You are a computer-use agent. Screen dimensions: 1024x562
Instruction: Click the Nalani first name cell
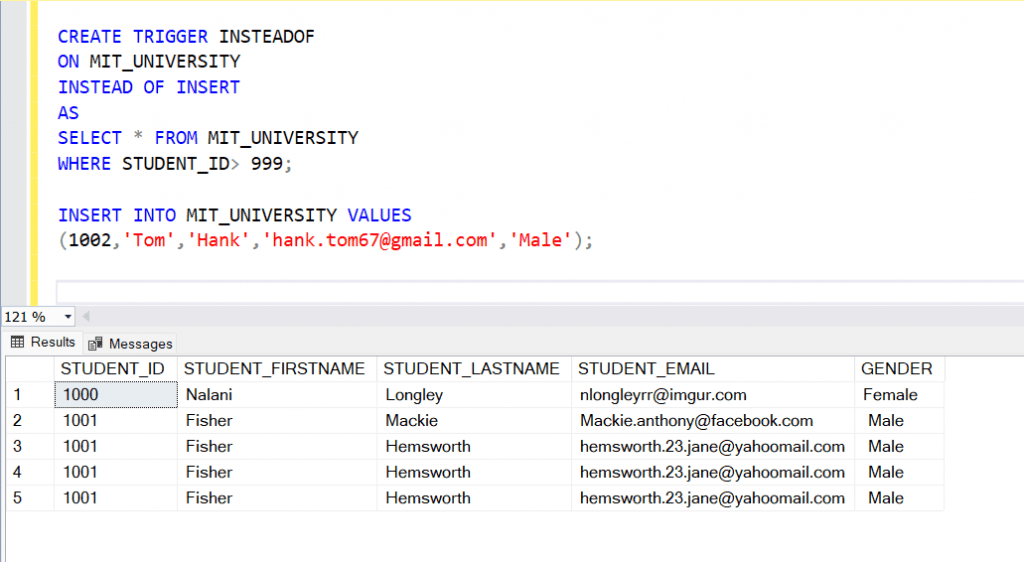(x=276, y=395)
